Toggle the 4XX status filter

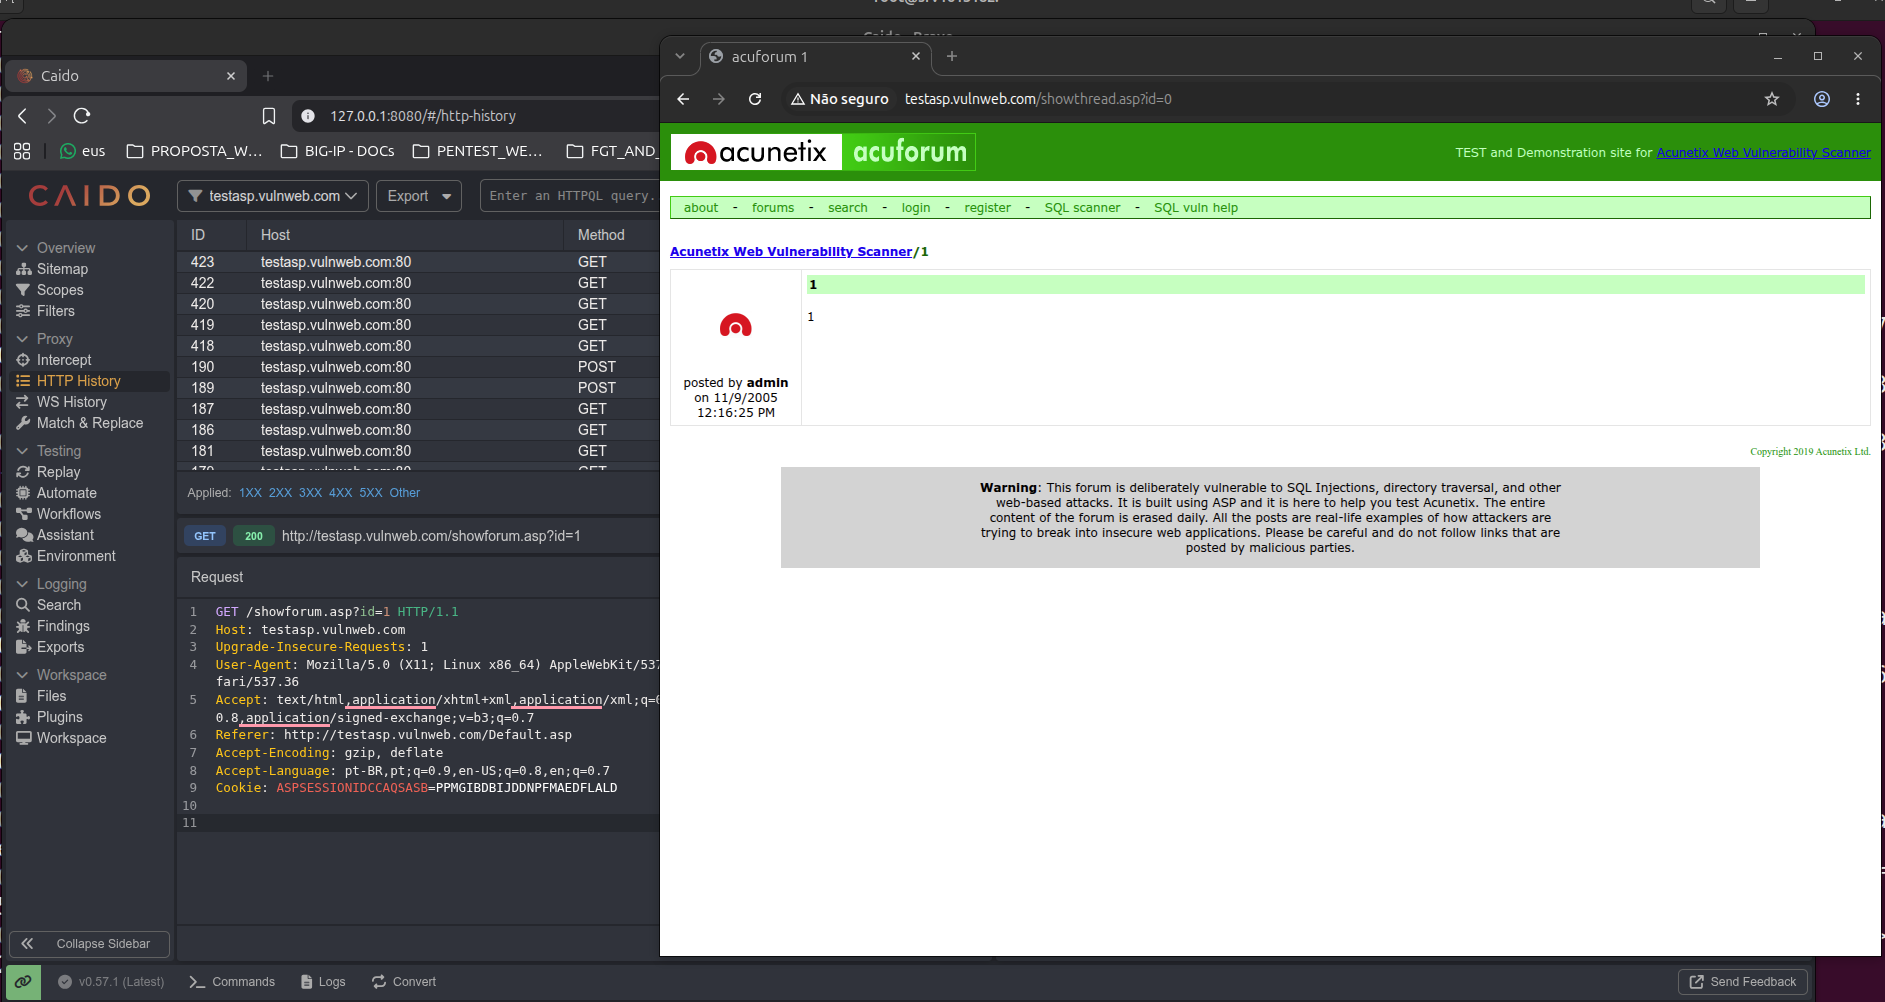341,493
